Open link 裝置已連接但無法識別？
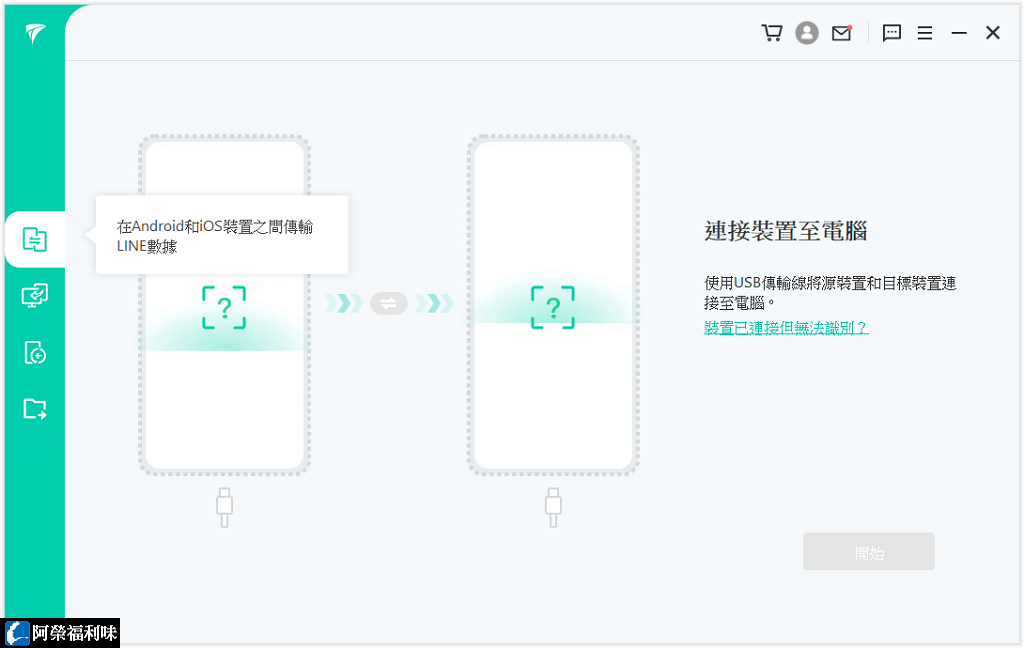 coord(786,328)
